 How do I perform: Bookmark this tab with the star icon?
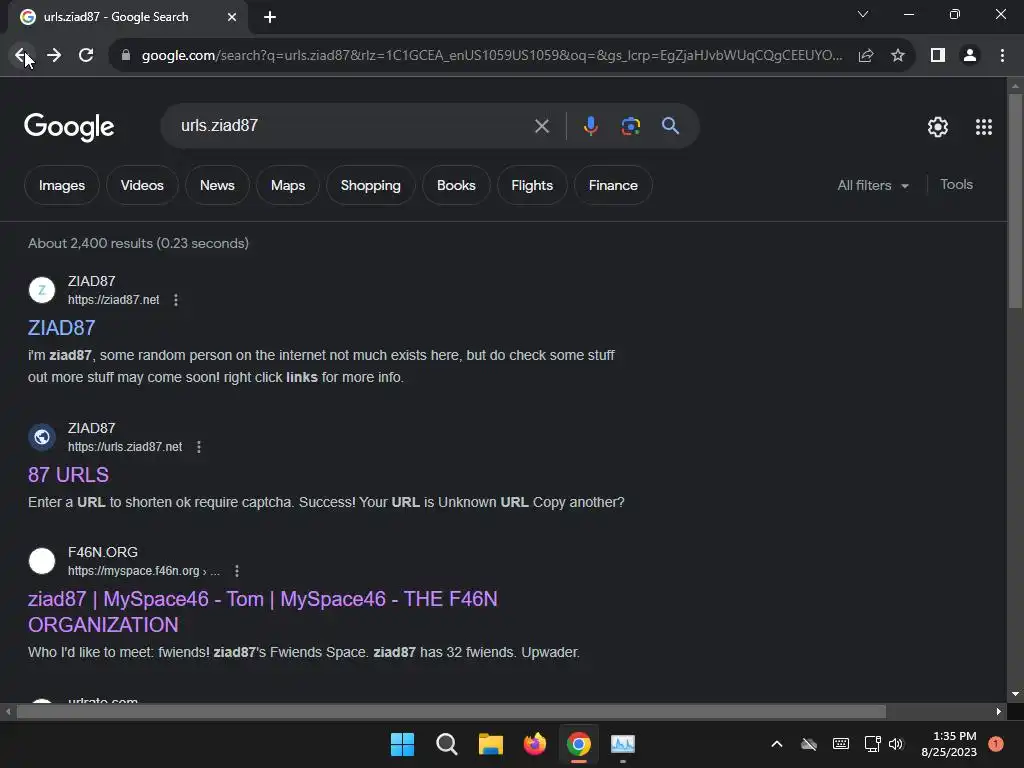click(898, 56)
